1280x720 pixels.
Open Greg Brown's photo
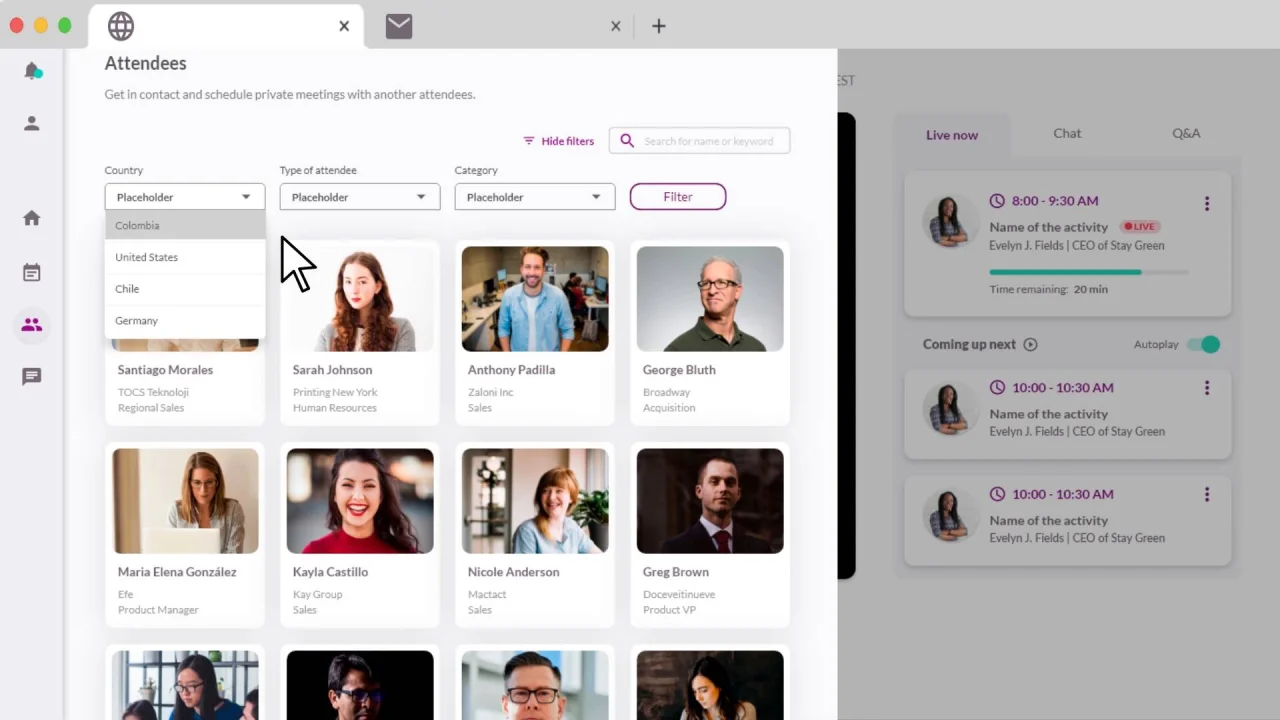point(710,501)
